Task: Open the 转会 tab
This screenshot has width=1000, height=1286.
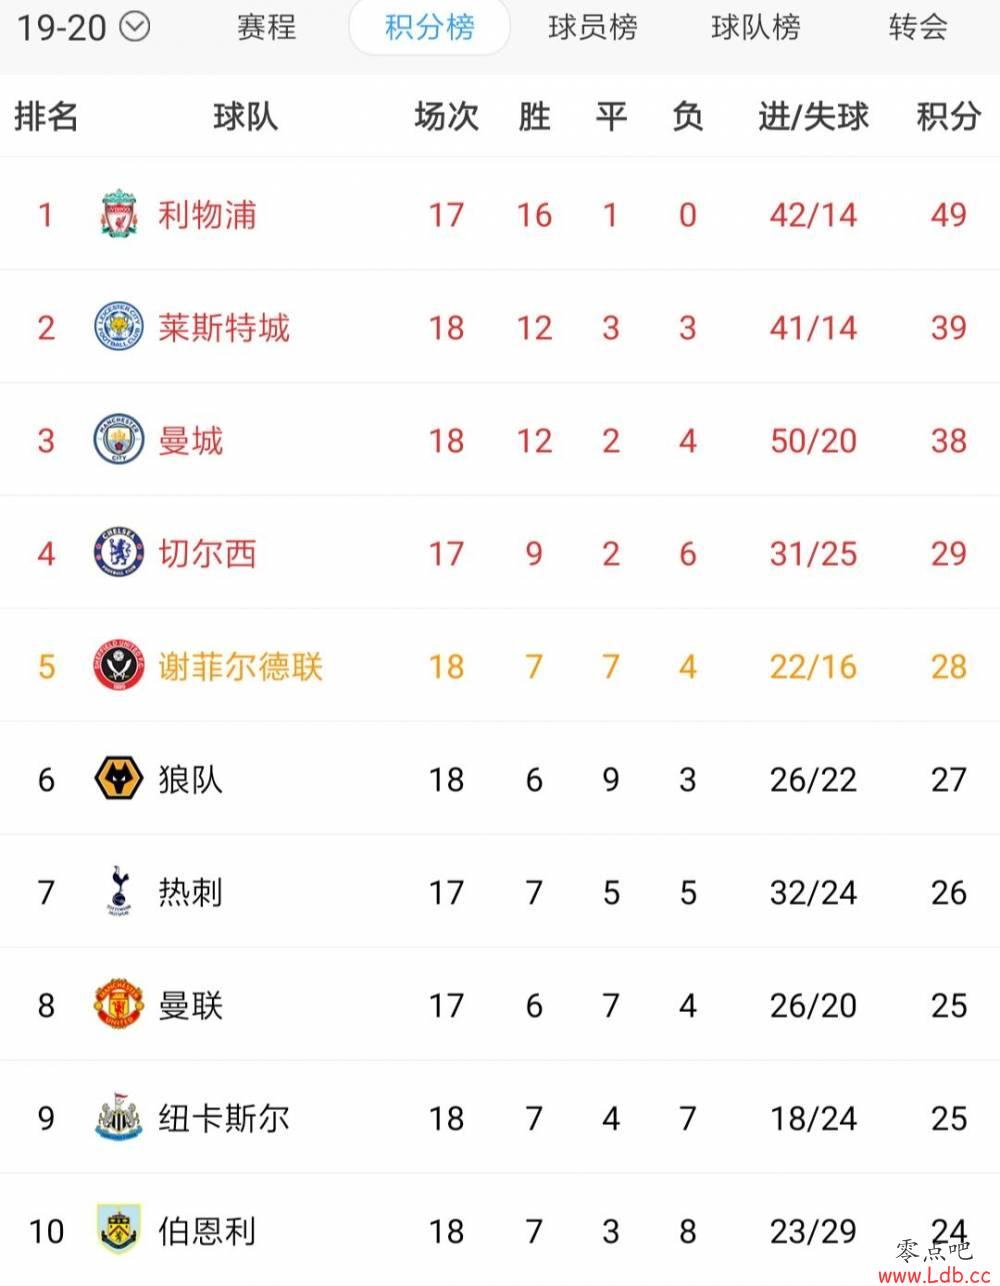Action: (x=917, y=27)
